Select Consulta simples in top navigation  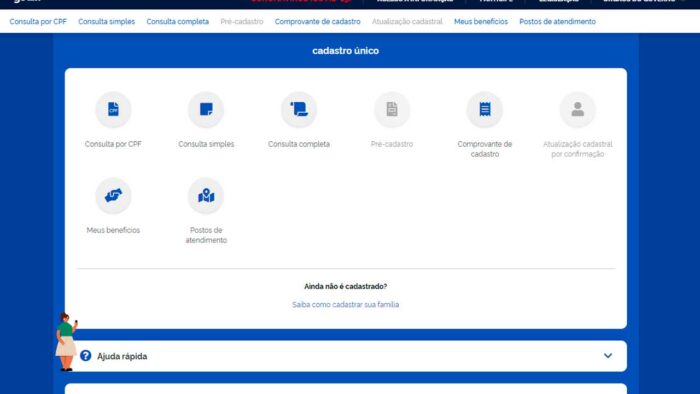pos(106,21)
